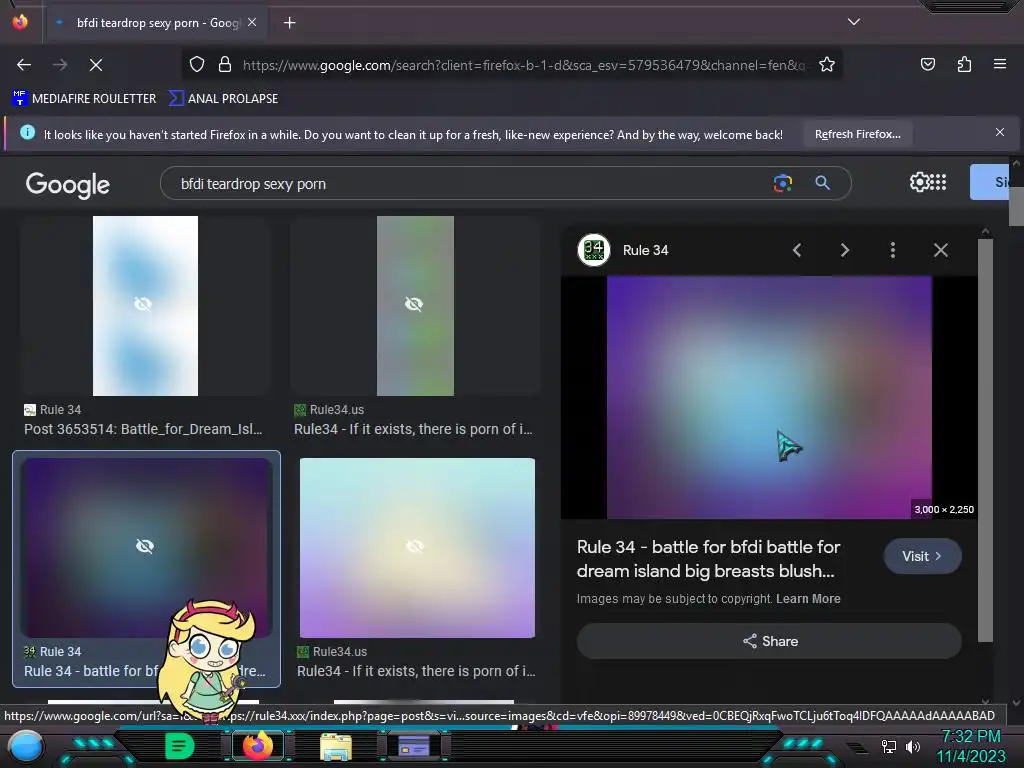Screen dimensions: 1024x768
Task: Unblur the pastel Rule34.us thumbnail in the second row
Action: (417, 547)
